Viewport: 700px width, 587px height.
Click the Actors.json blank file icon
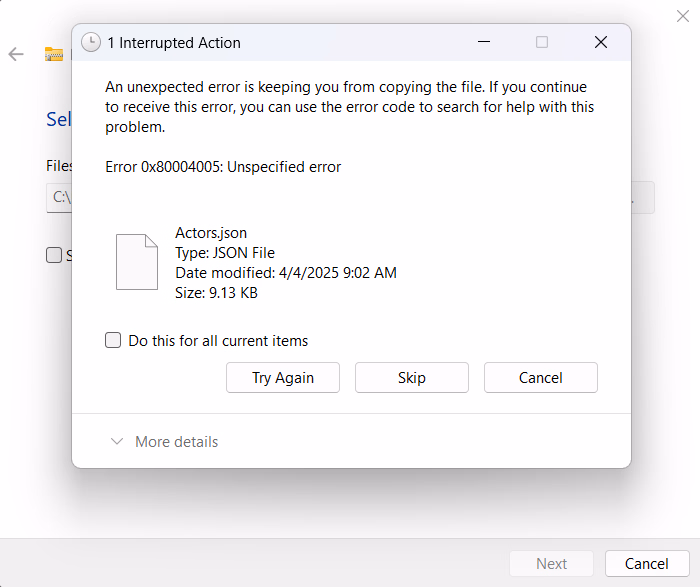[x=137, y=262]
